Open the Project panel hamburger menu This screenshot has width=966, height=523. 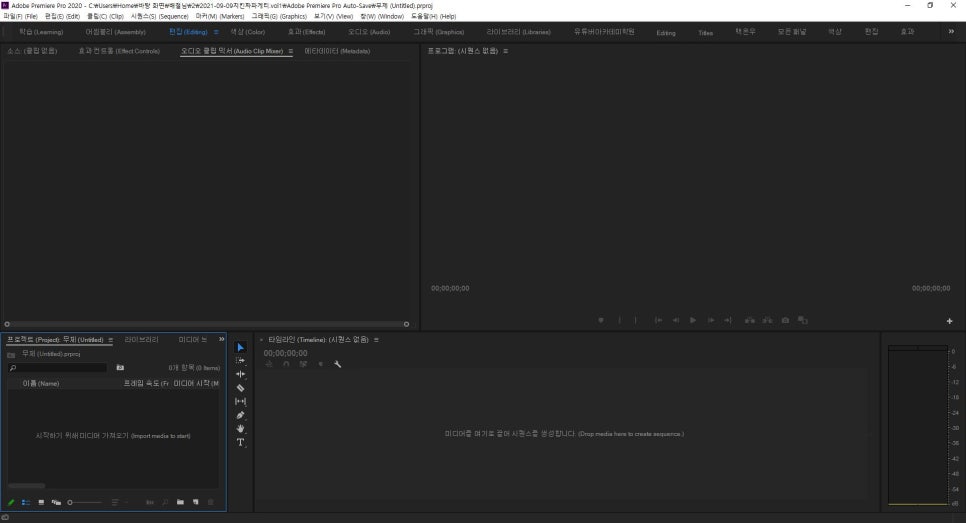(110, 340)
